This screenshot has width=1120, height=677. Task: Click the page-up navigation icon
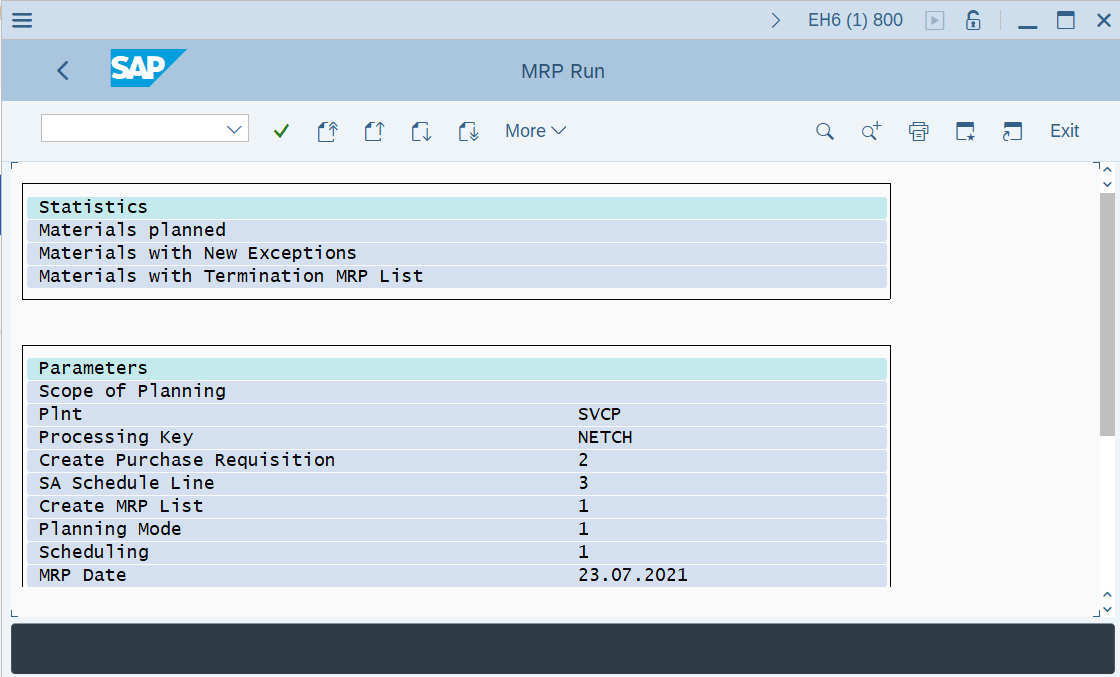374,130
